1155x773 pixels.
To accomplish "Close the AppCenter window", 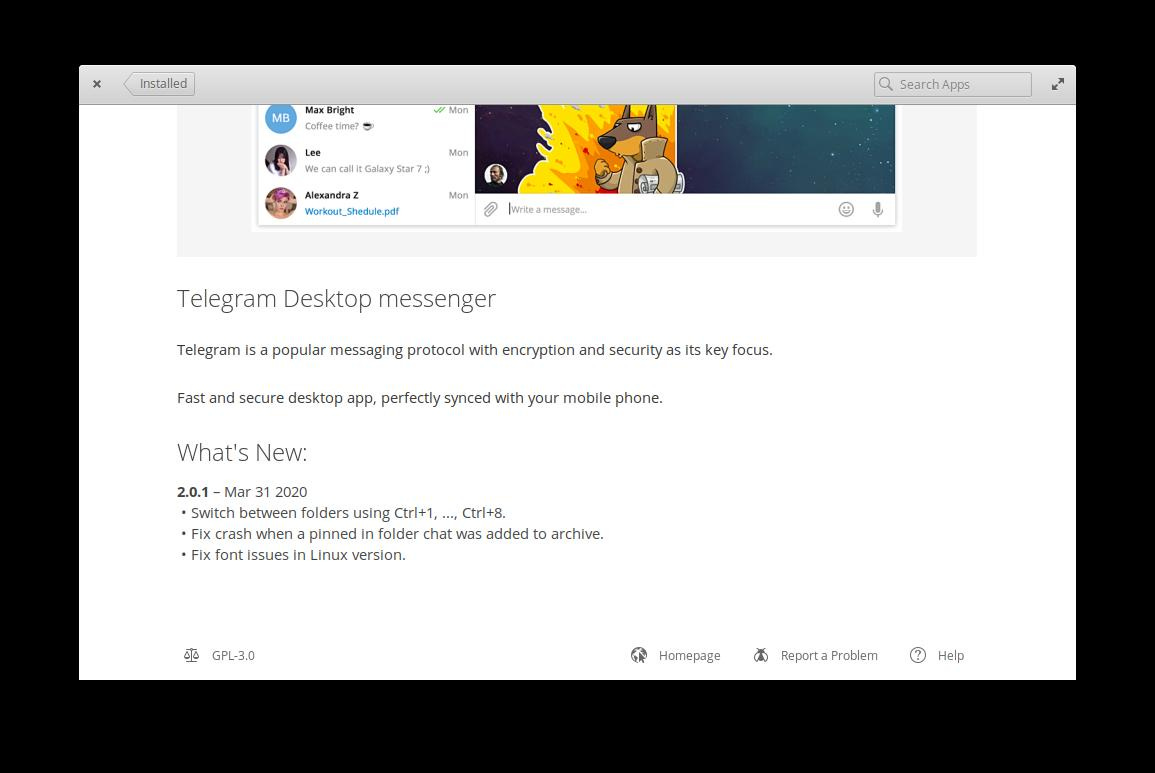I will 96,84.
